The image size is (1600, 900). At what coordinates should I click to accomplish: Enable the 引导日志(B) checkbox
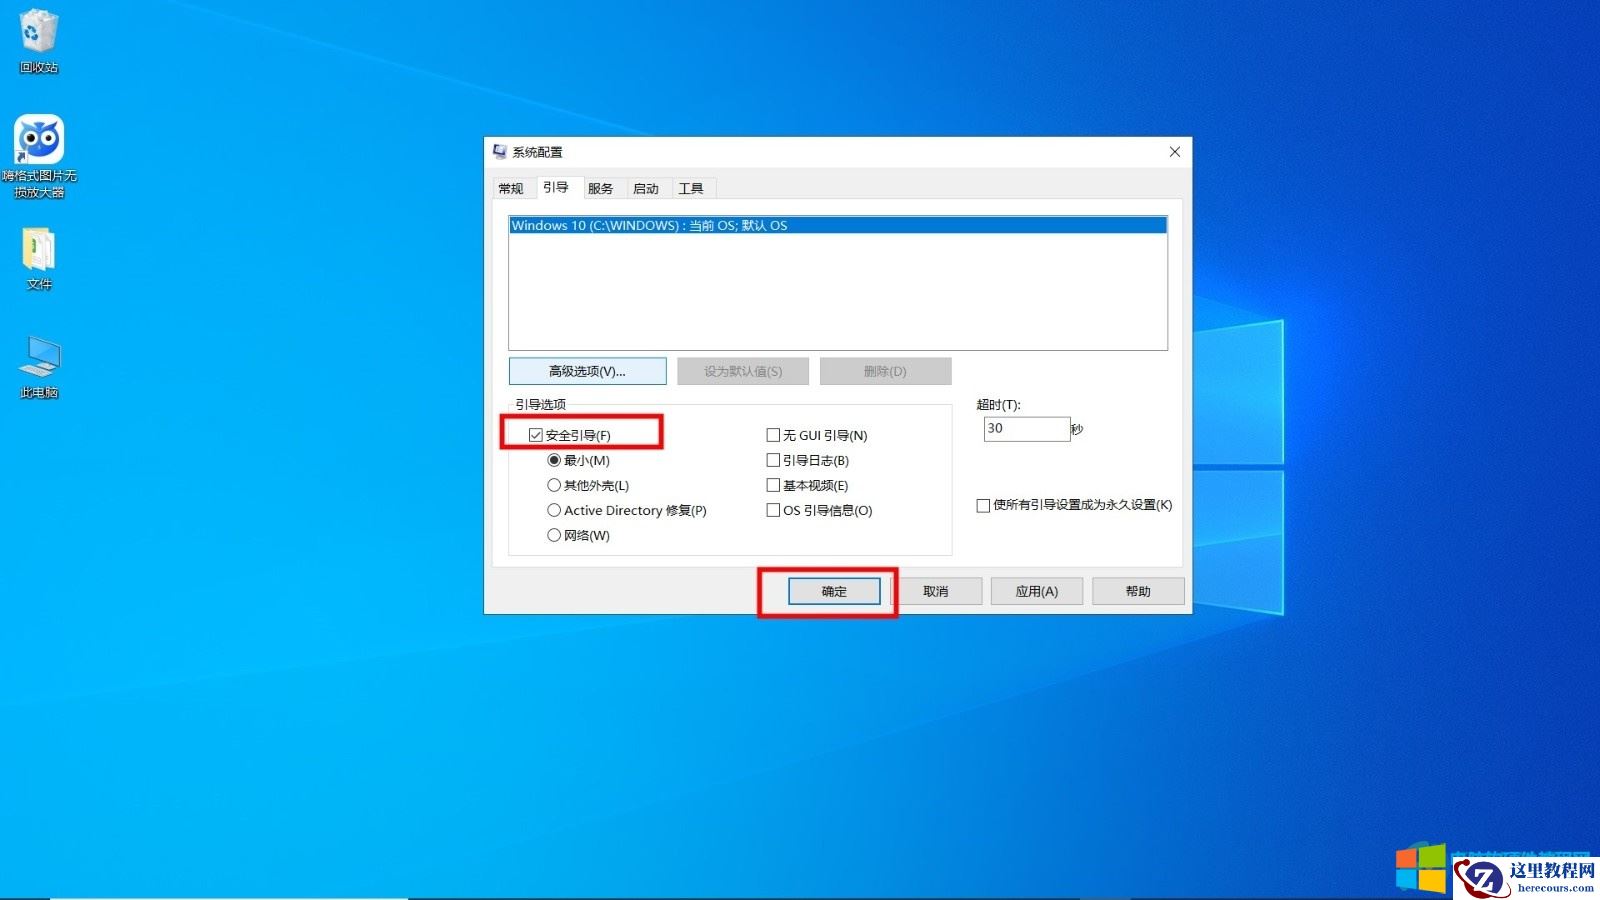point(773,460)
